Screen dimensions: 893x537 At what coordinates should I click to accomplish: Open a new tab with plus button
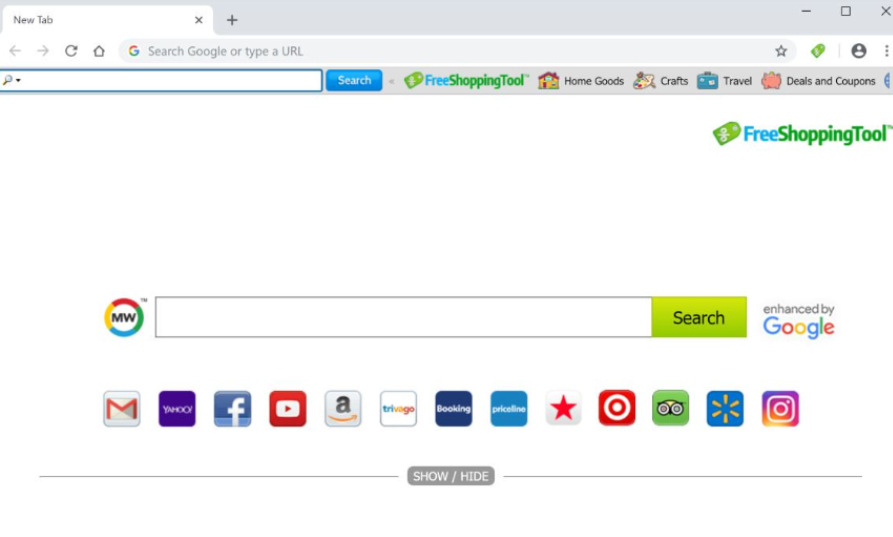tap(232, 20)
